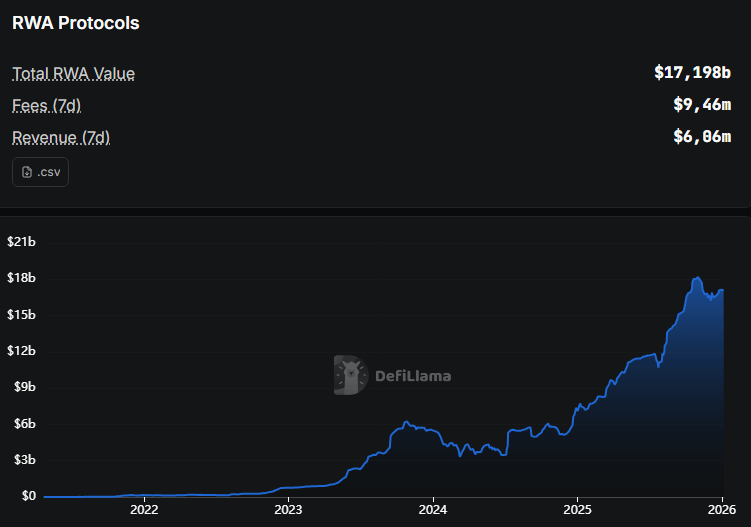Click the .csv export button label

tap(48, 172)
